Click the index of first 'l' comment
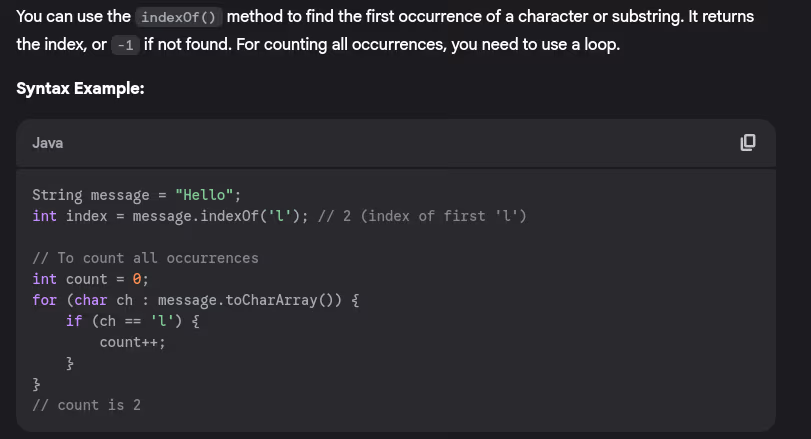Screen dimensions: 811x439 tap(428, 216)
